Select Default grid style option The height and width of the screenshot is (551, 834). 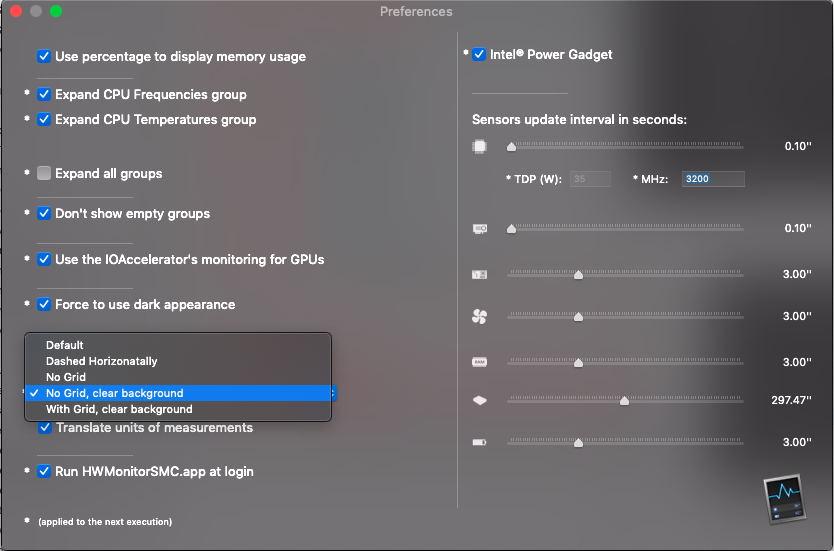178,345
